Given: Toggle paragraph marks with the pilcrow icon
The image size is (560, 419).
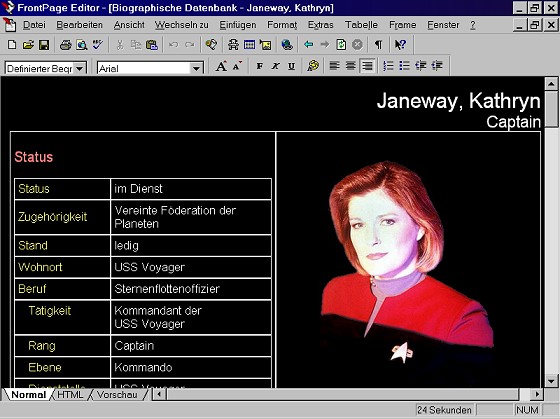Looking at the screenshot, I should click(x=378, y=45).
